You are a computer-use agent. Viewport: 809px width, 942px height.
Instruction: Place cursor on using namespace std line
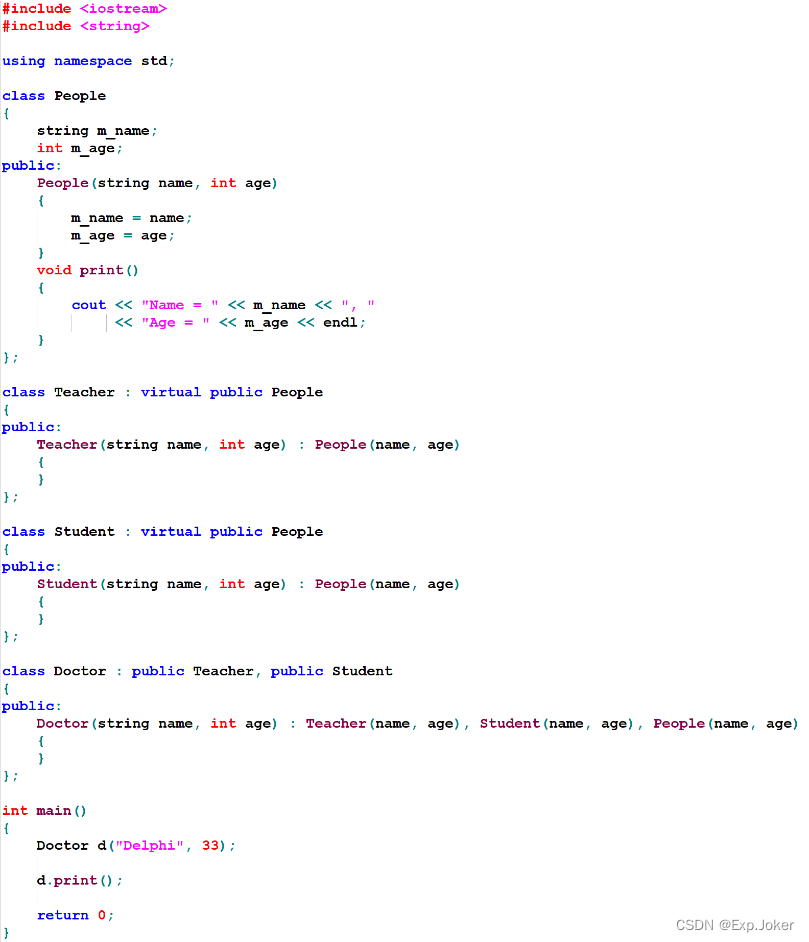click(x=88, y=61)
